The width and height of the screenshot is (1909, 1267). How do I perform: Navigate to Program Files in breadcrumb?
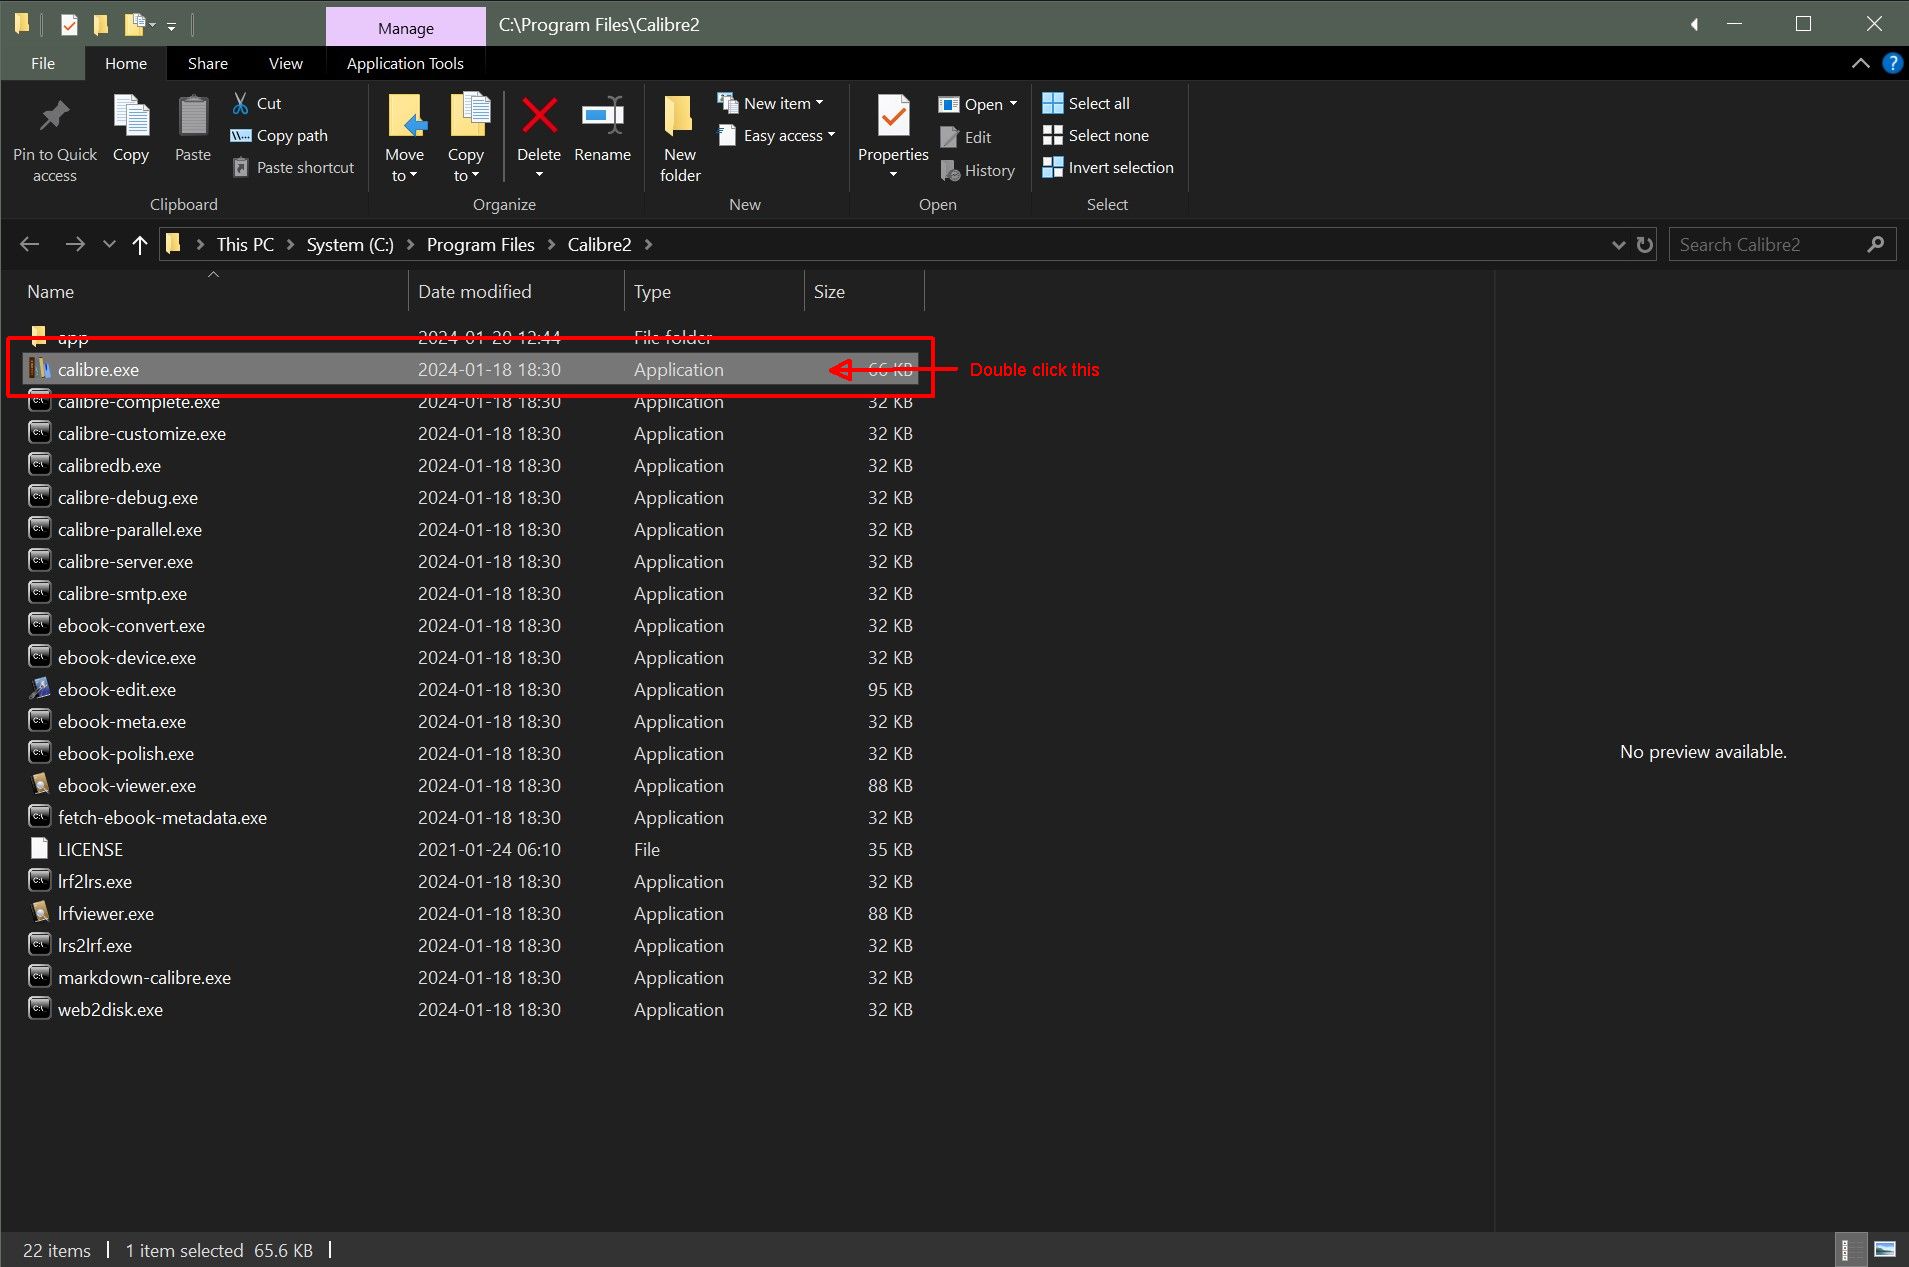481,244
